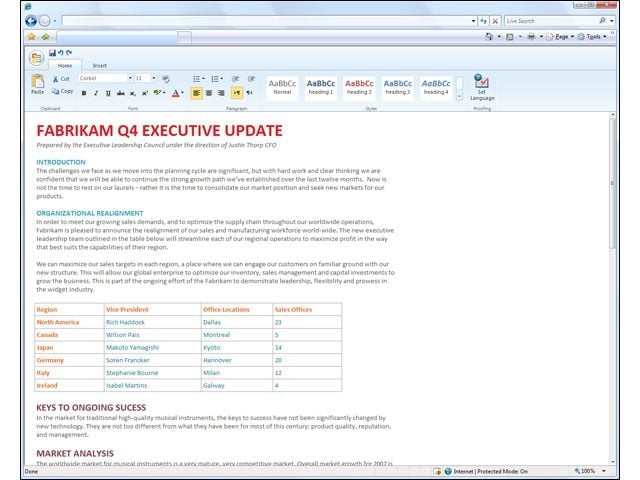
Task: Cut the selected text
Action: click(61, 79)
